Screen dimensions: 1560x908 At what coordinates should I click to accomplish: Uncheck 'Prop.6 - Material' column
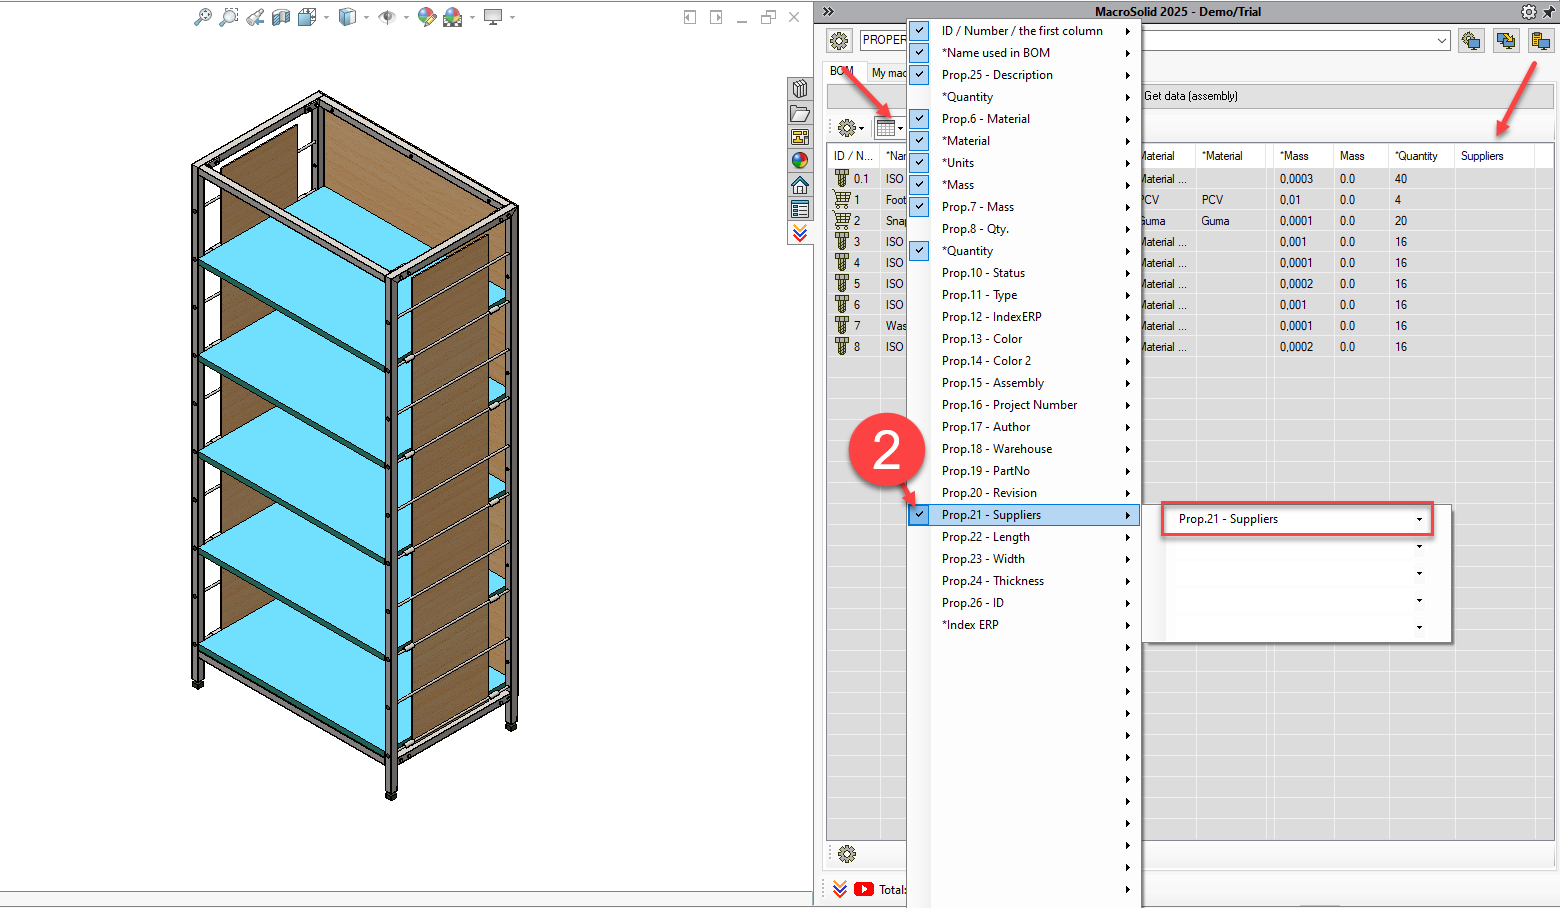pyautogui.click(x=920, y=119)
